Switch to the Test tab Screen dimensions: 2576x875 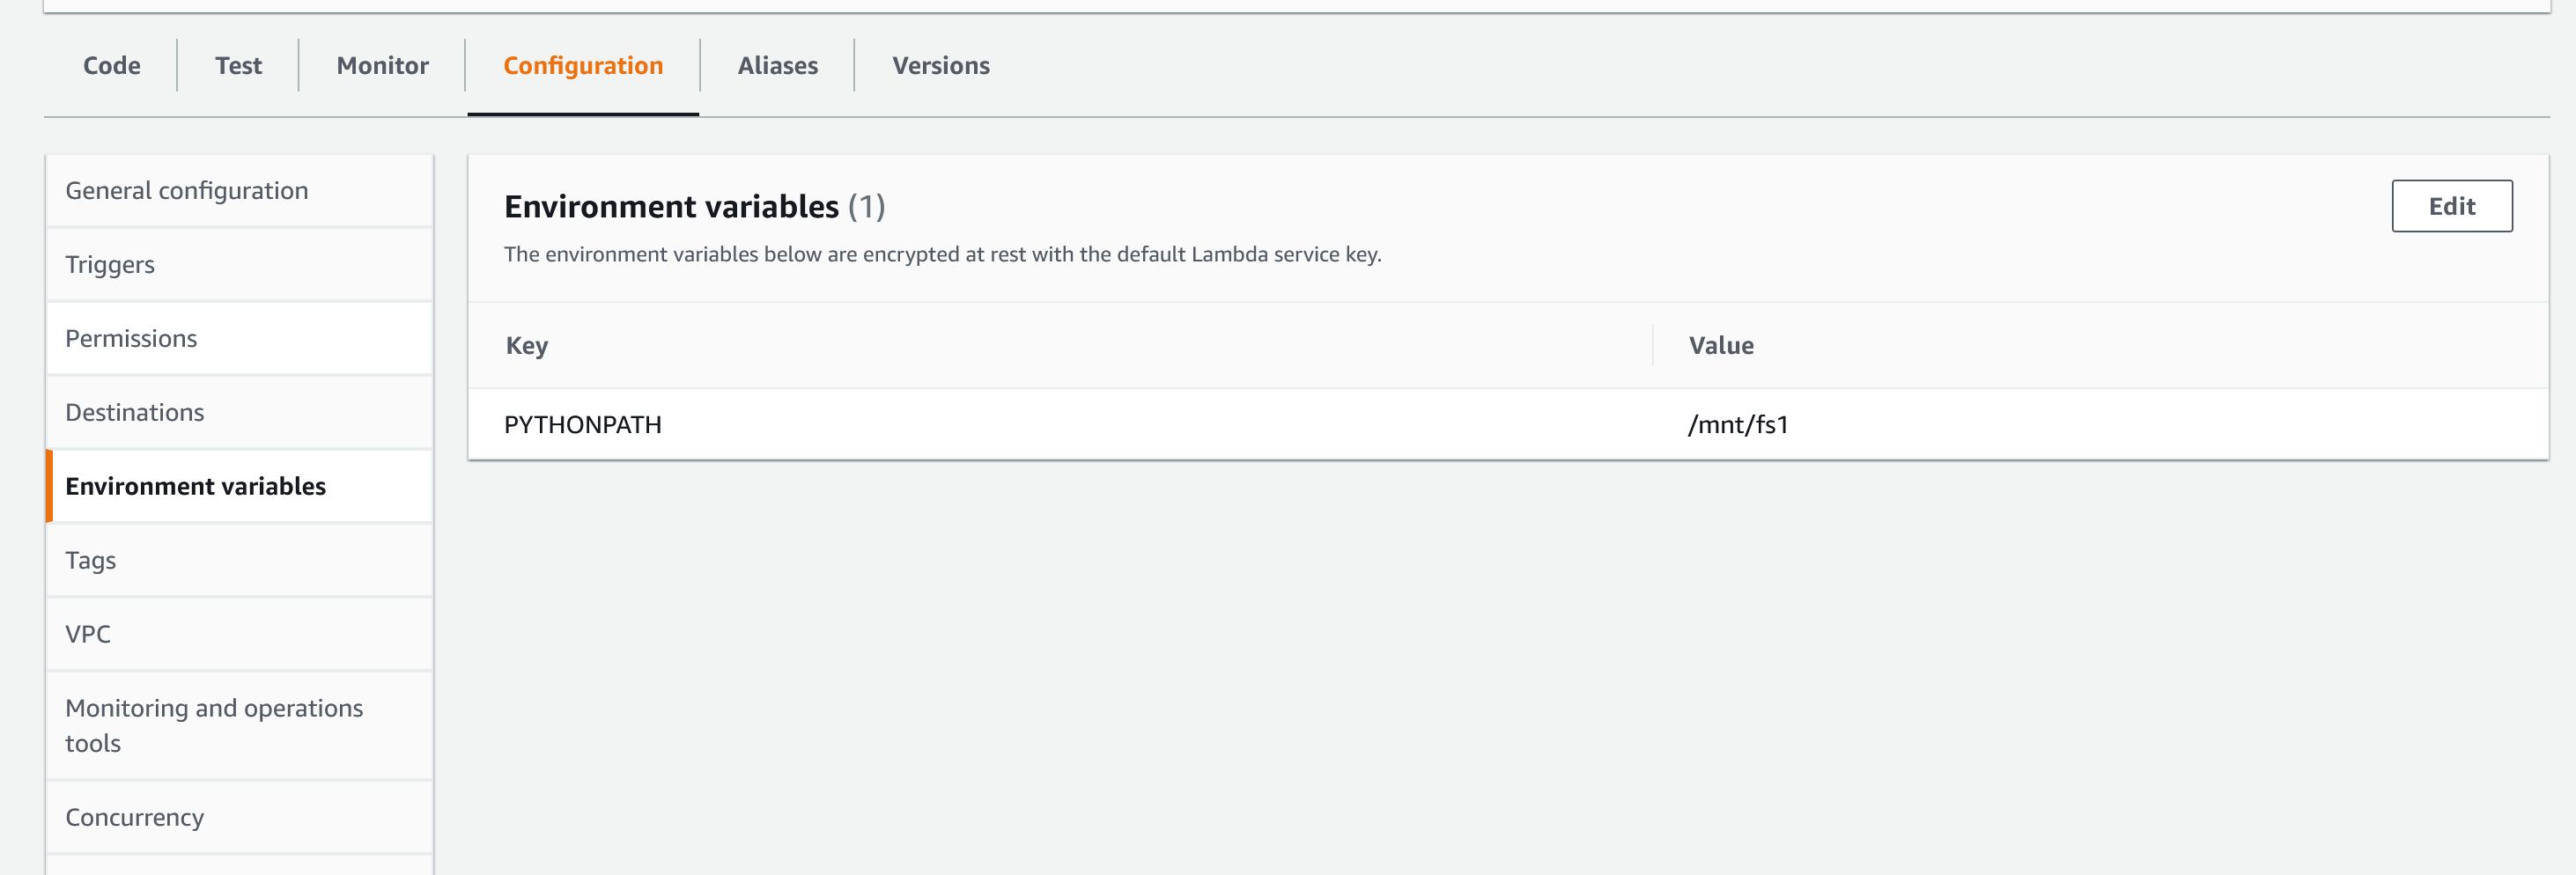tap(238, 66)
